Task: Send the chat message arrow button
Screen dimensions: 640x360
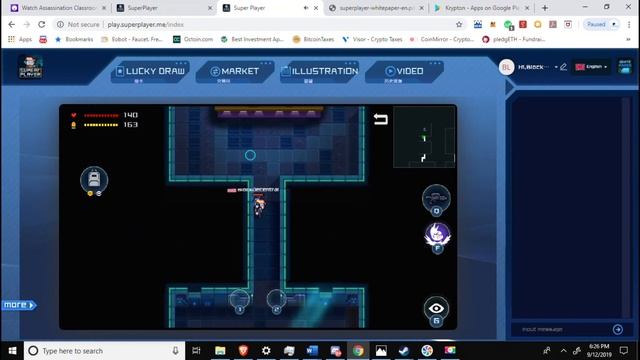Action: 618,329
